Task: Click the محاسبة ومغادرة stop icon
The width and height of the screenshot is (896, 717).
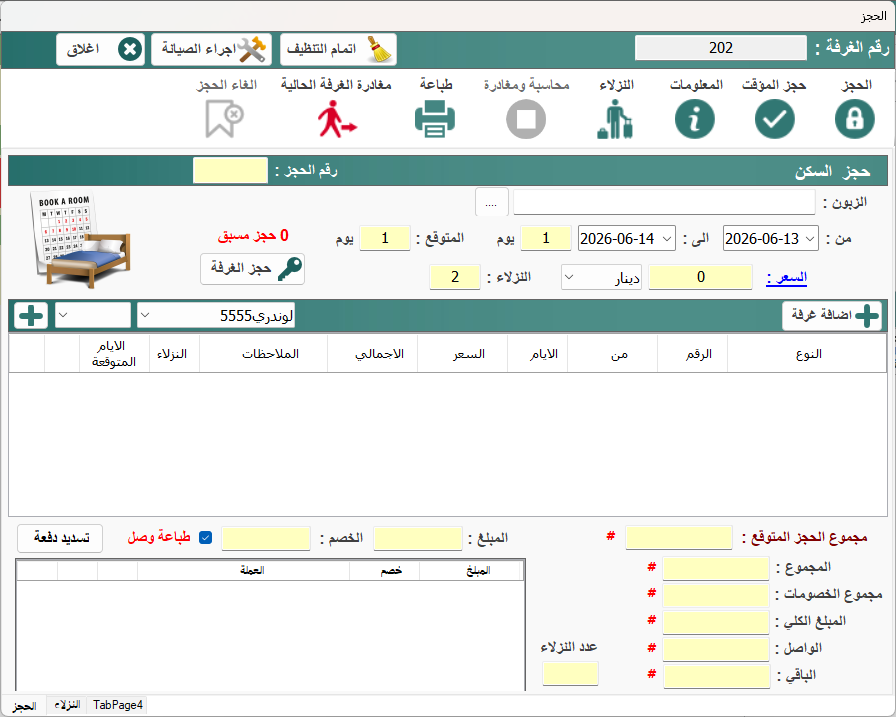Action: [526, 119]
